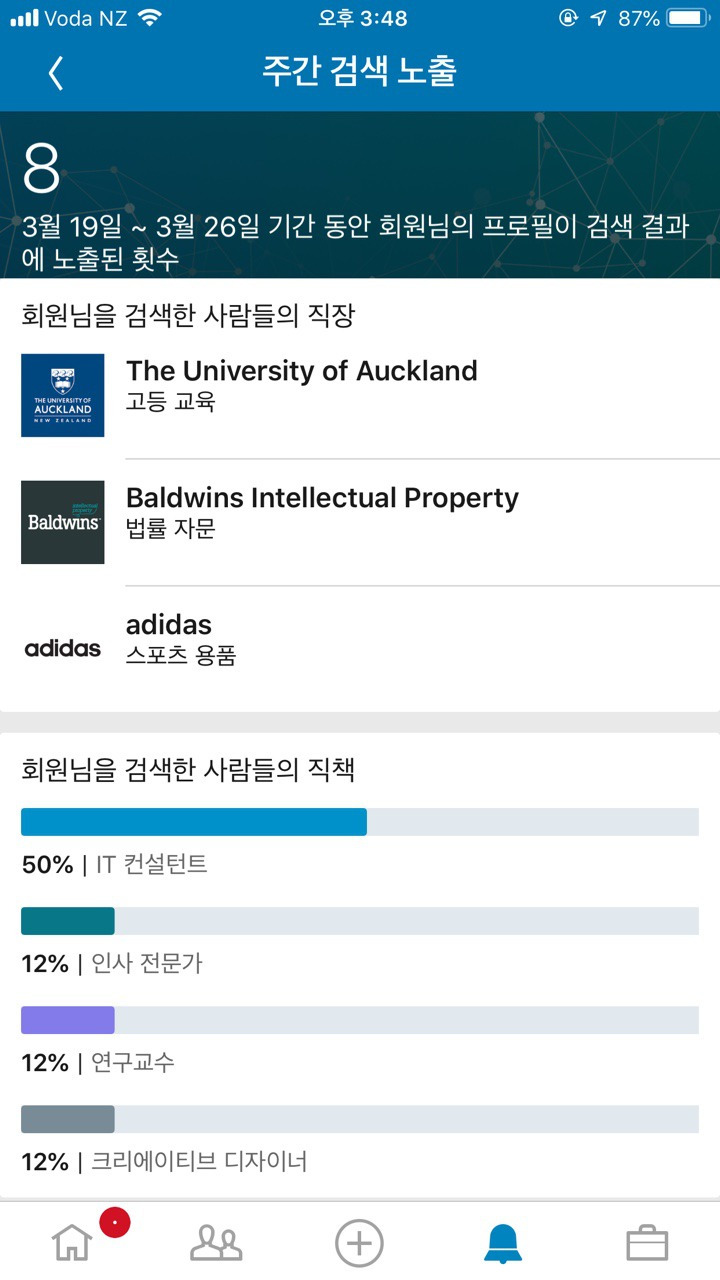The image size is (720, 1280).
Task: Tap the search count number 8
Action: (42, 169)
